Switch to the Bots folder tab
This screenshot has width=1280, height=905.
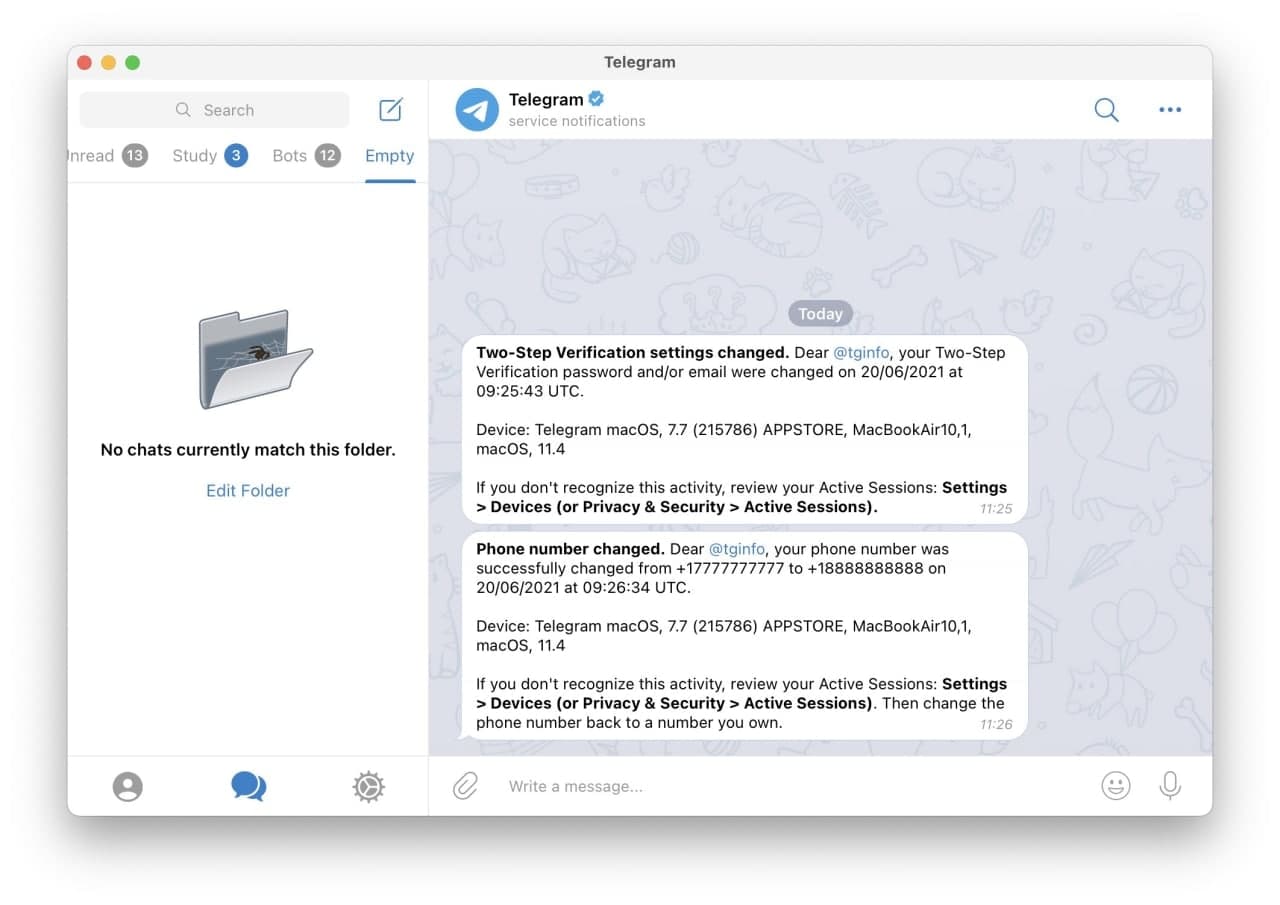pyautogui.click(x=307, y=155)
